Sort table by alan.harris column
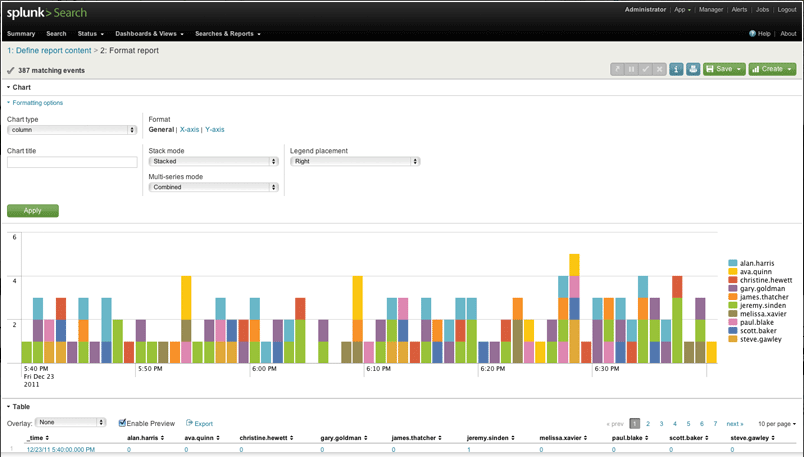 (x=162, y=438)
